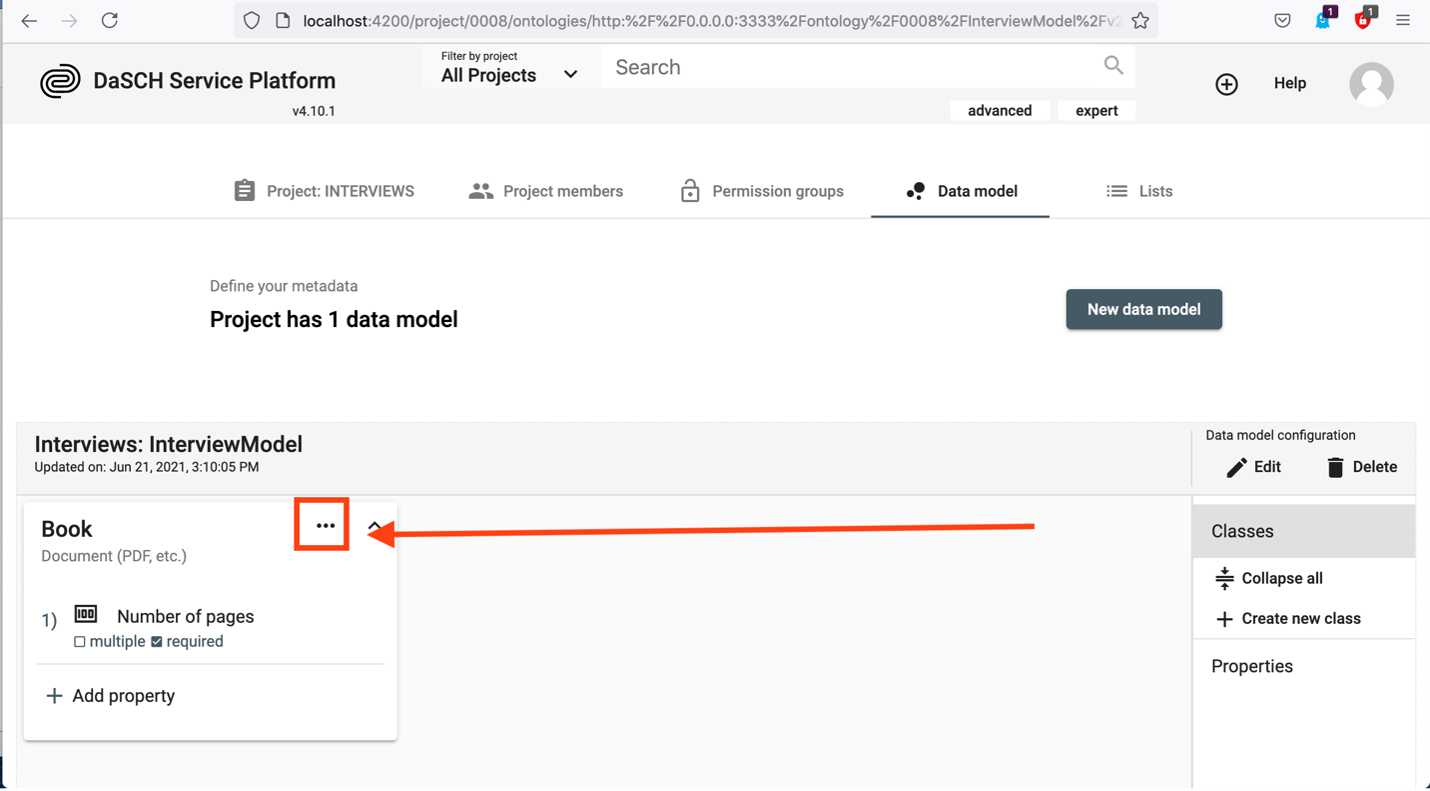Click into the Search input field
Viewport: 1430px width, 791px height.
850,67
